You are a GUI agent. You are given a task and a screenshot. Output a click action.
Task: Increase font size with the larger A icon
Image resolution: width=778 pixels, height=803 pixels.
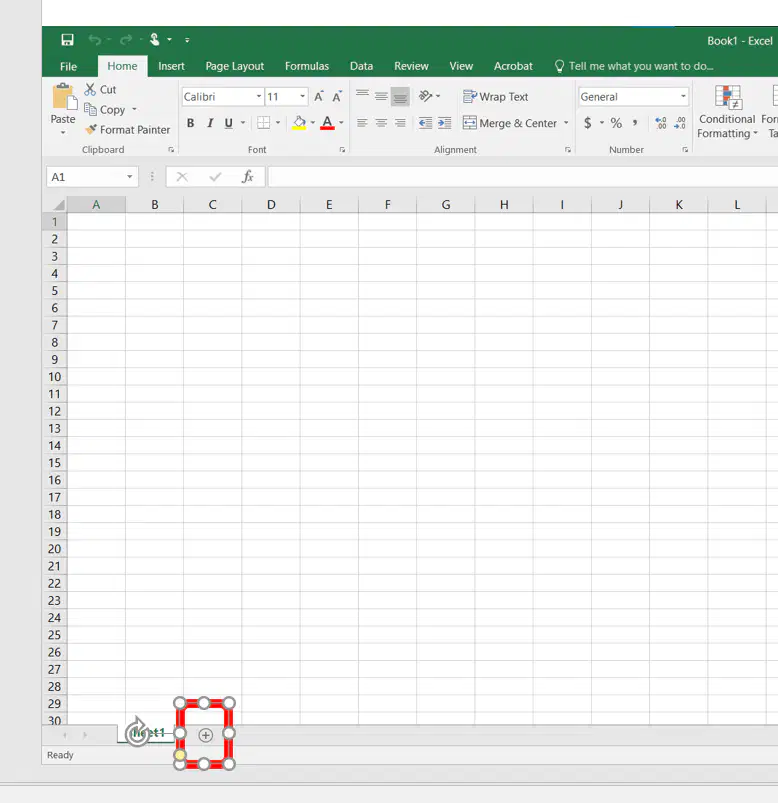tap(319, 96)
